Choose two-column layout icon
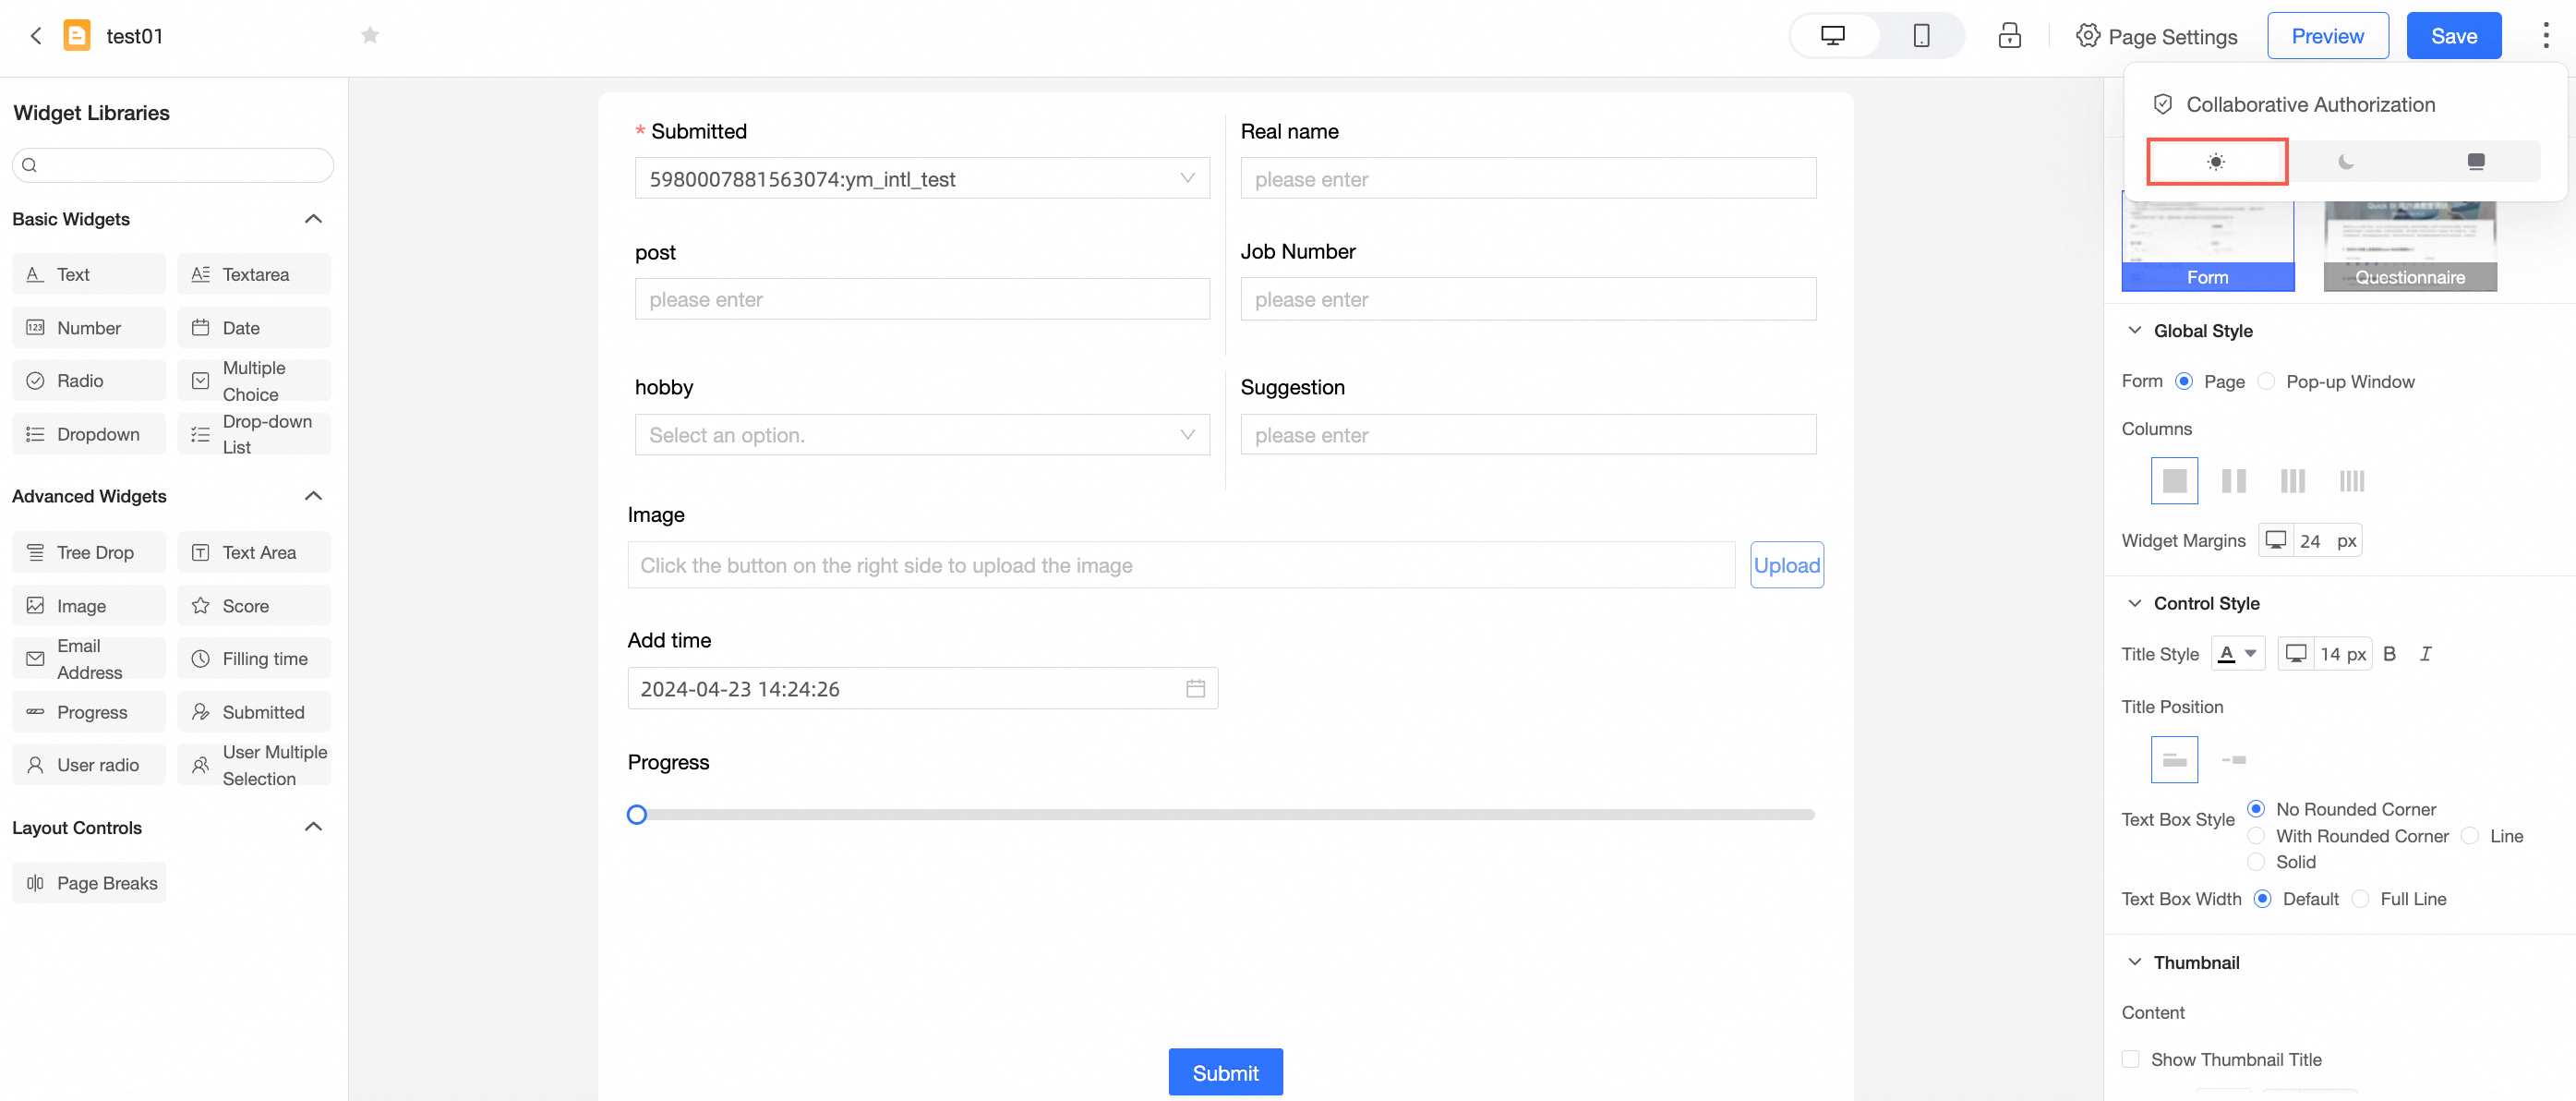The width and height of the screenshot is (2576, 1101). pos(2233,481)
